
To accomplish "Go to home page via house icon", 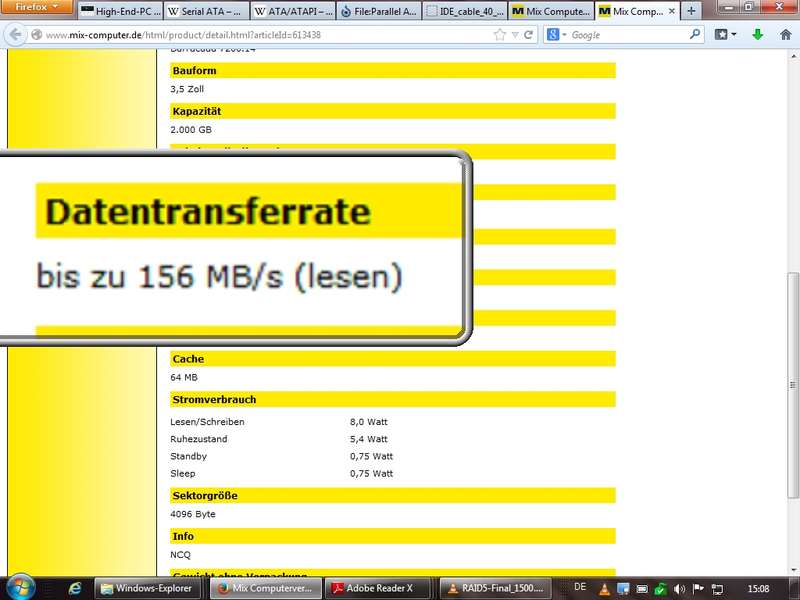I will [786, 35].
